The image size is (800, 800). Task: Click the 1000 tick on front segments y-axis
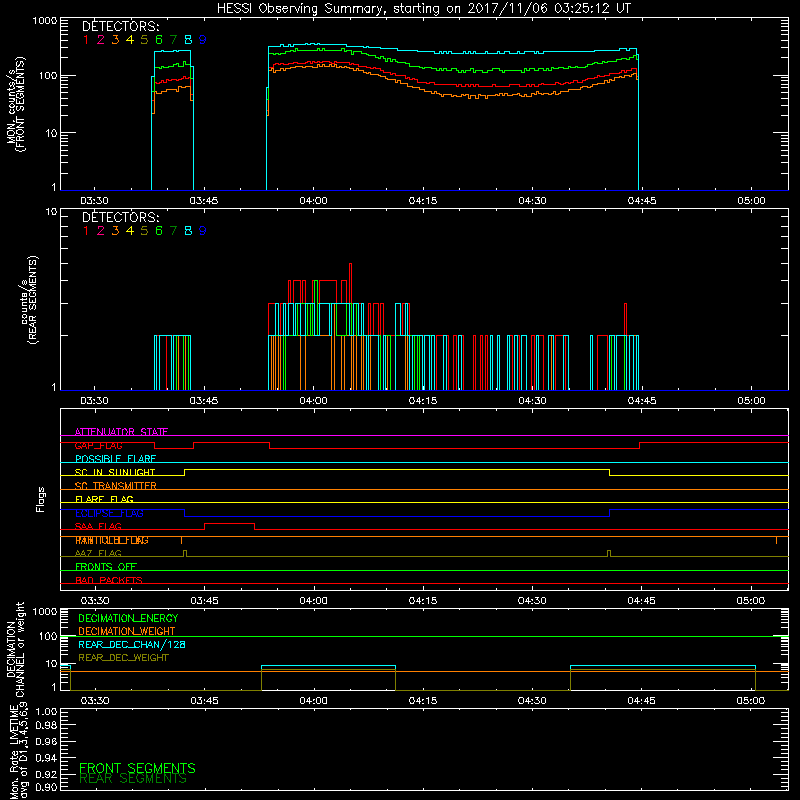(44, 21)
